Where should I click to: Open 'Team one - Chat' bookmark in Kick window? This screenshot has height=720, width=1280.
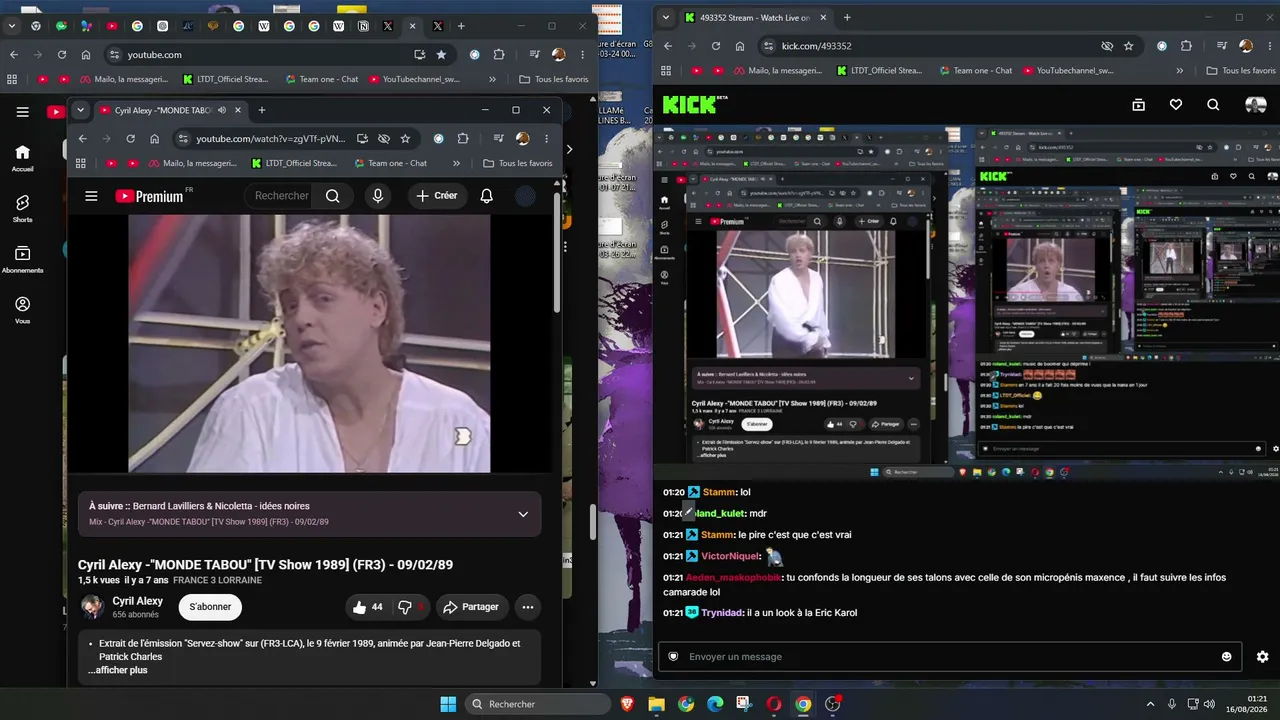point(974,71)
